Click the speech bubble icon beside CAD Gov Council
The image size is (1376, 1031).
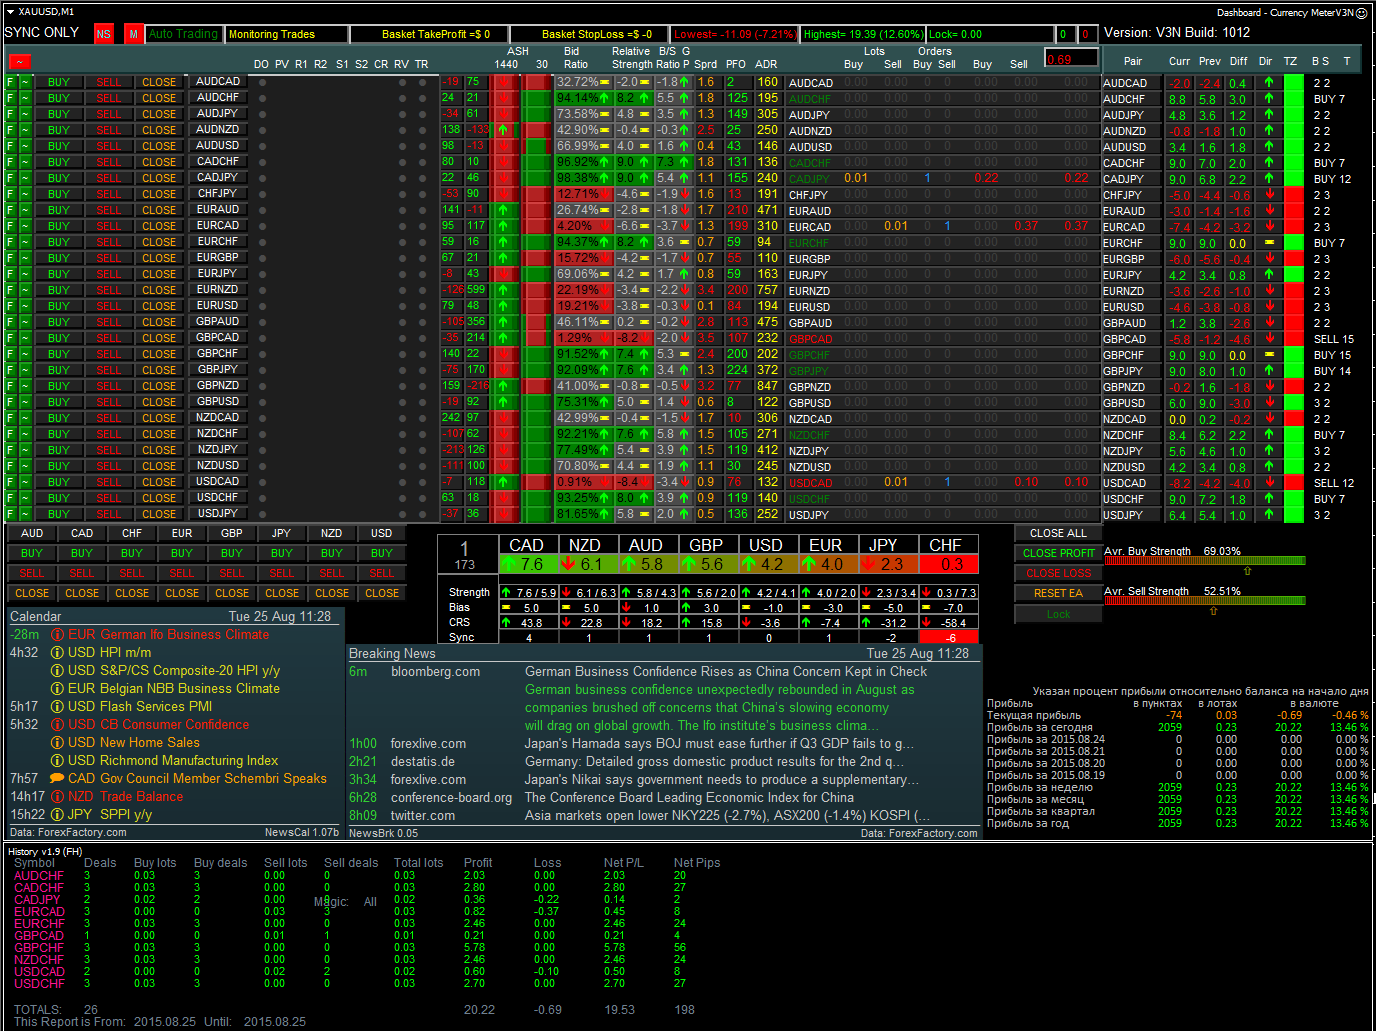(x=57, y=779)
